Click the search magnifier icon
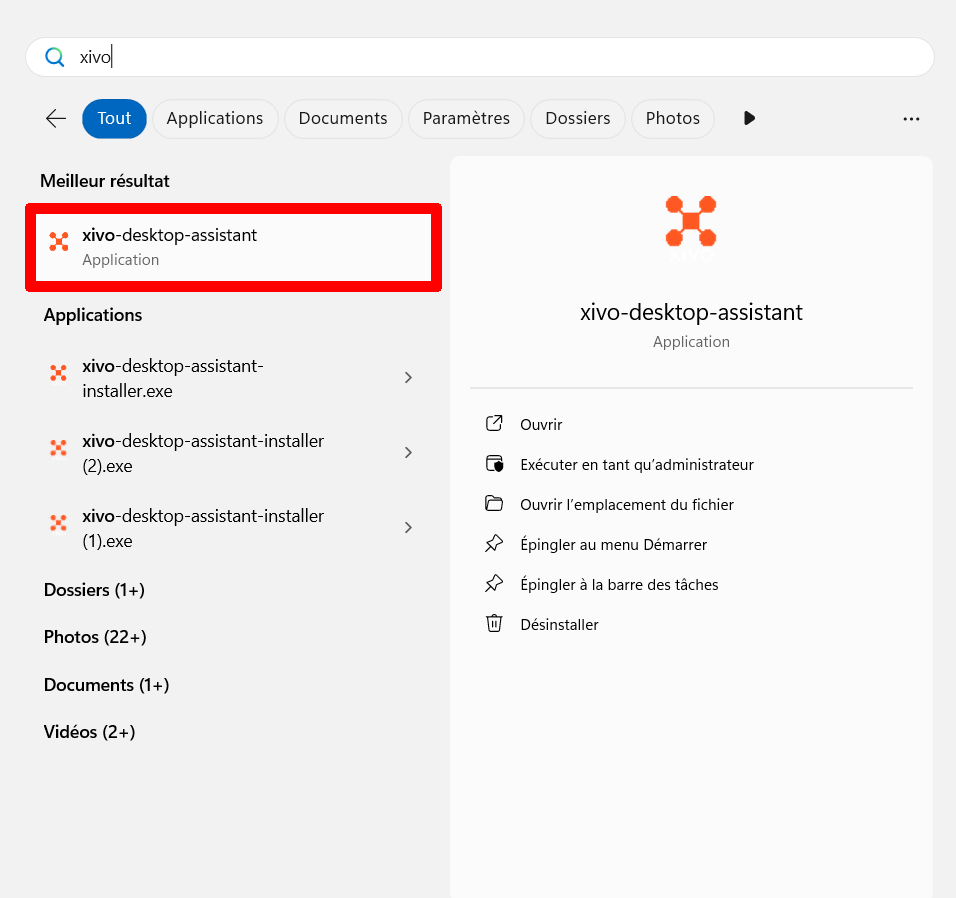The image size is (956, 898). click(55, 57)
